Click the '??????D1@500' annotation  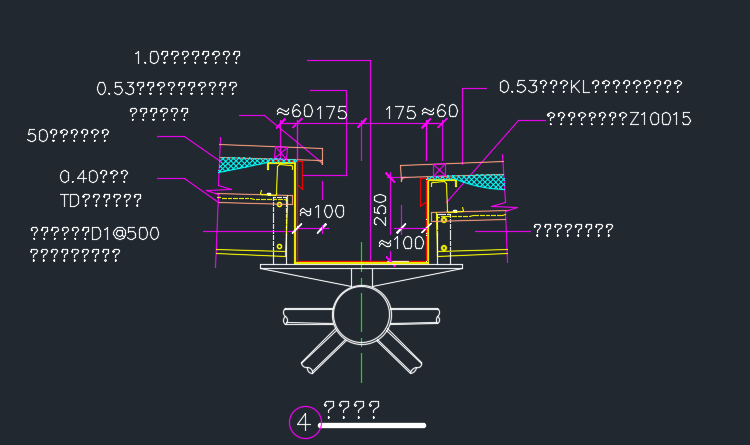95,234
